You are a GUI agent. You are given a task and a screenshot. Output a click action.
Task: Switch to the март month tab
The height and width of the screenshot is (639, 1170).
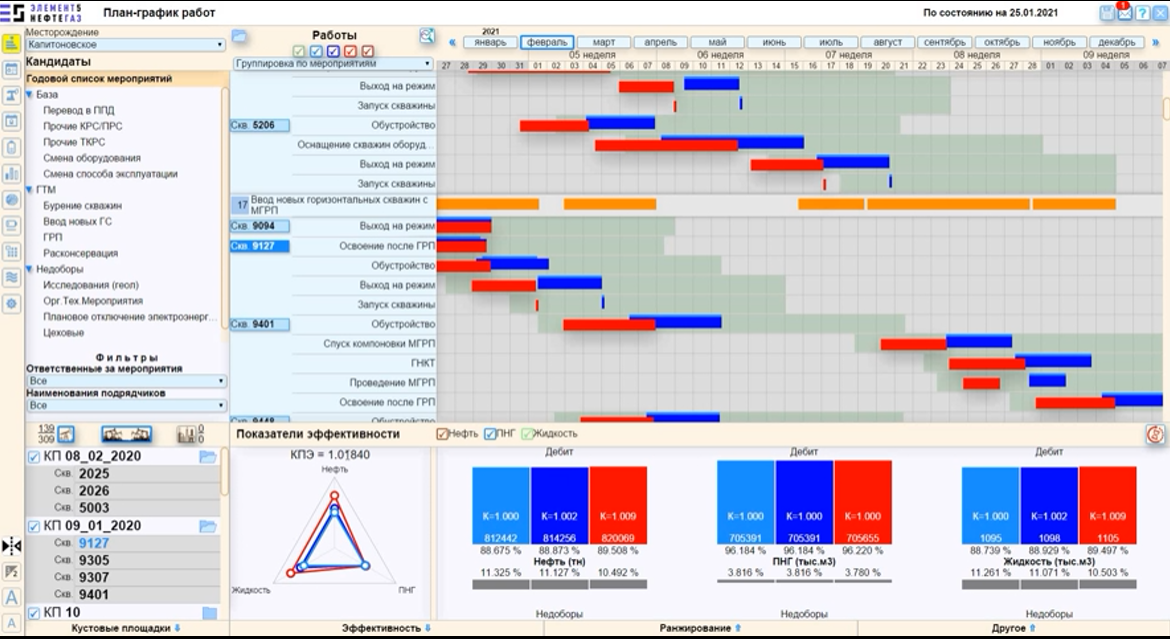click(x=604, y=43)
